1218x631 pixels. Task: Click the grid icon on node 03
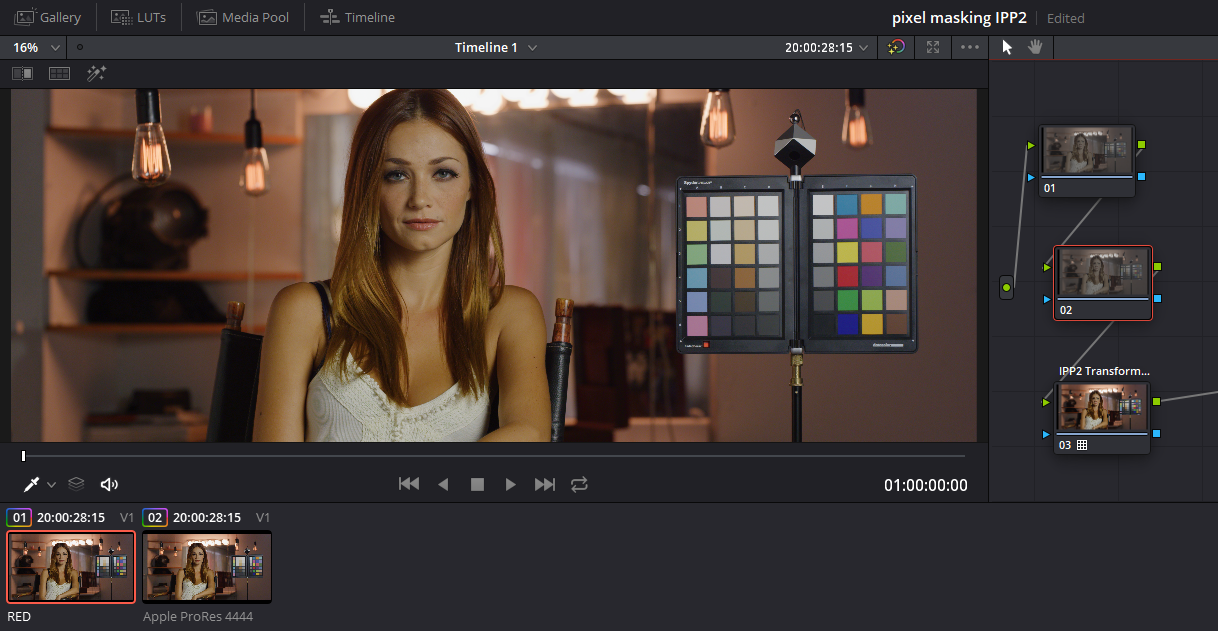[x=1081, y=445]
